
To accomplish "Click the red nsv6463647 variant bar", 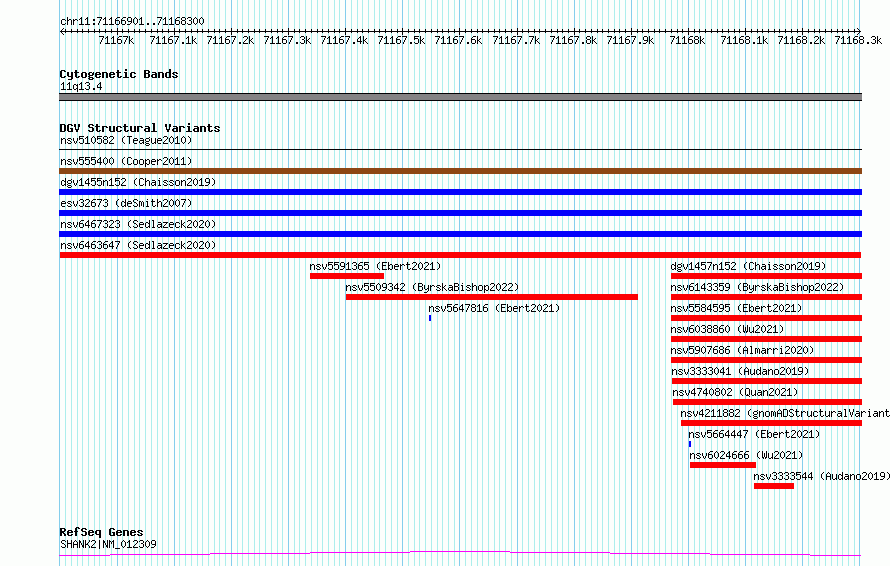I will click(x=460, y=255).
